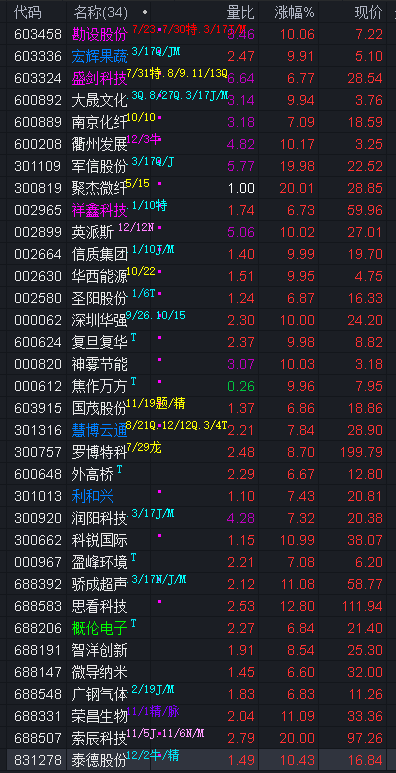Click the 7/29龙 tag on 罗博特科
The height and width of the screenshot is (773, 396).
pos(144,447)
